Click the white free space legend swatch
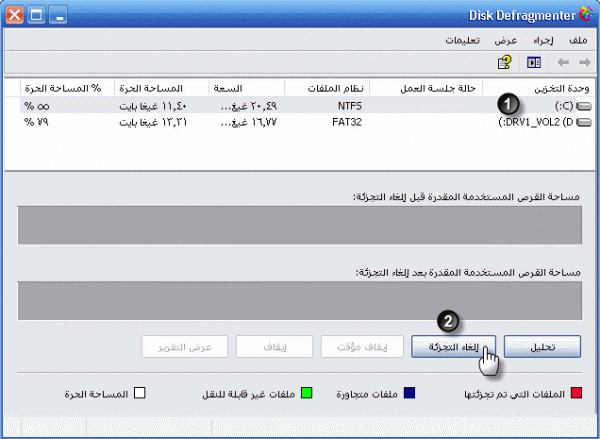Viewport: 600px width, 439px height. tap(140, 393)
